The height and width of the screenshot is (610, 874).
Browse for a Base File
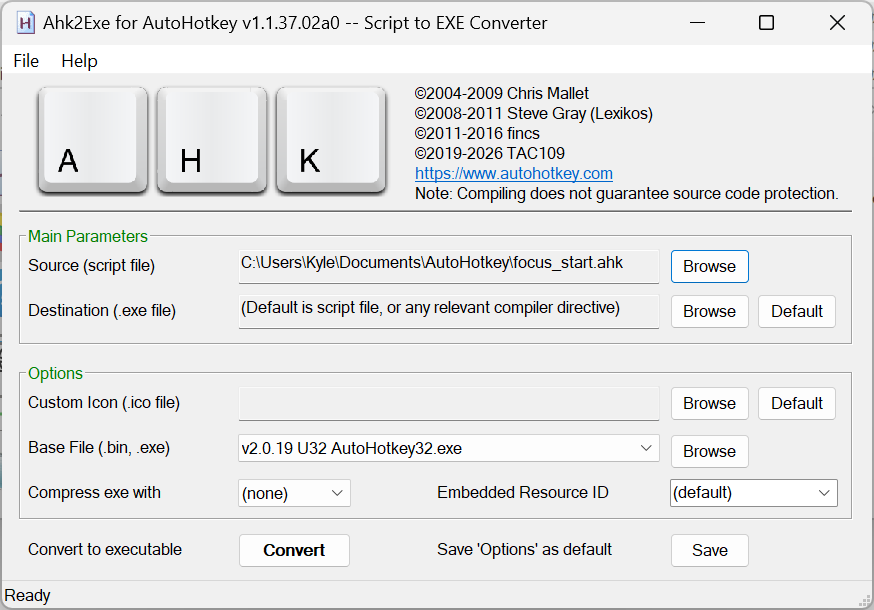[x=709, y=451]
